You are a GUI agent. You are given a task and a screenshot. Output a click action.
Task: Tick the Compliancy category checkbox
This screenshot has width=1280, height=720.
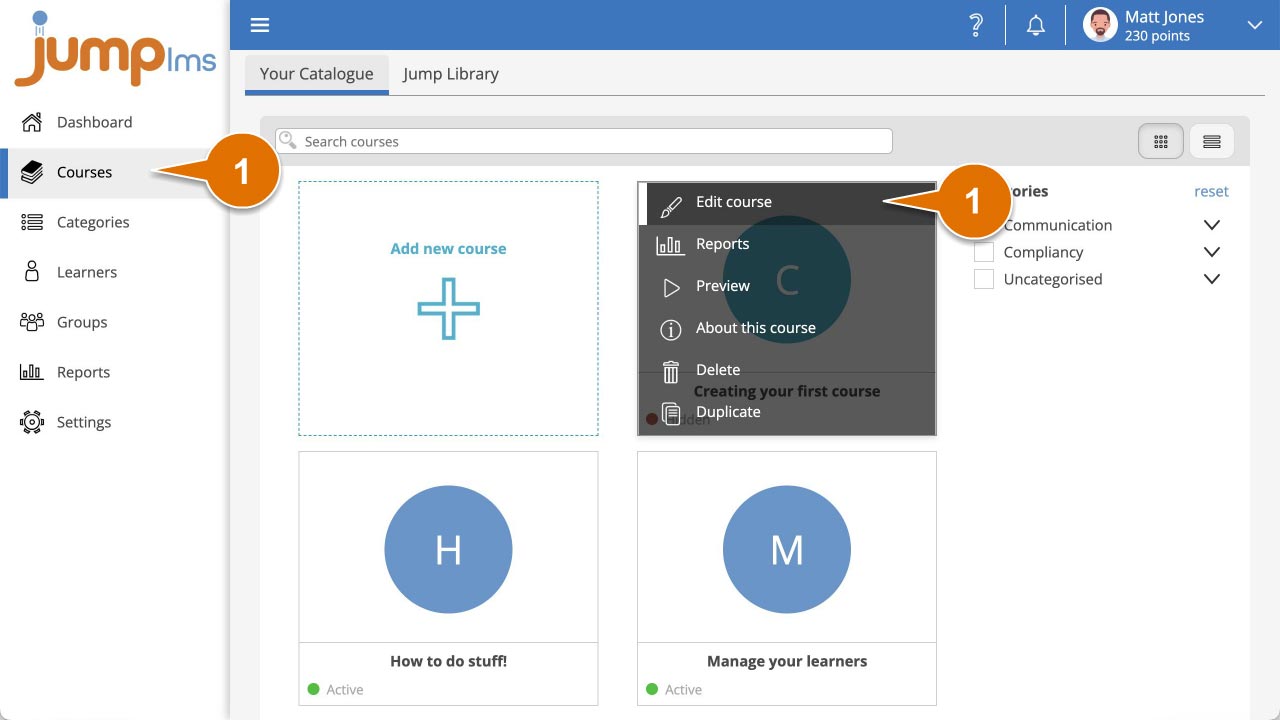tap(984, 252)
